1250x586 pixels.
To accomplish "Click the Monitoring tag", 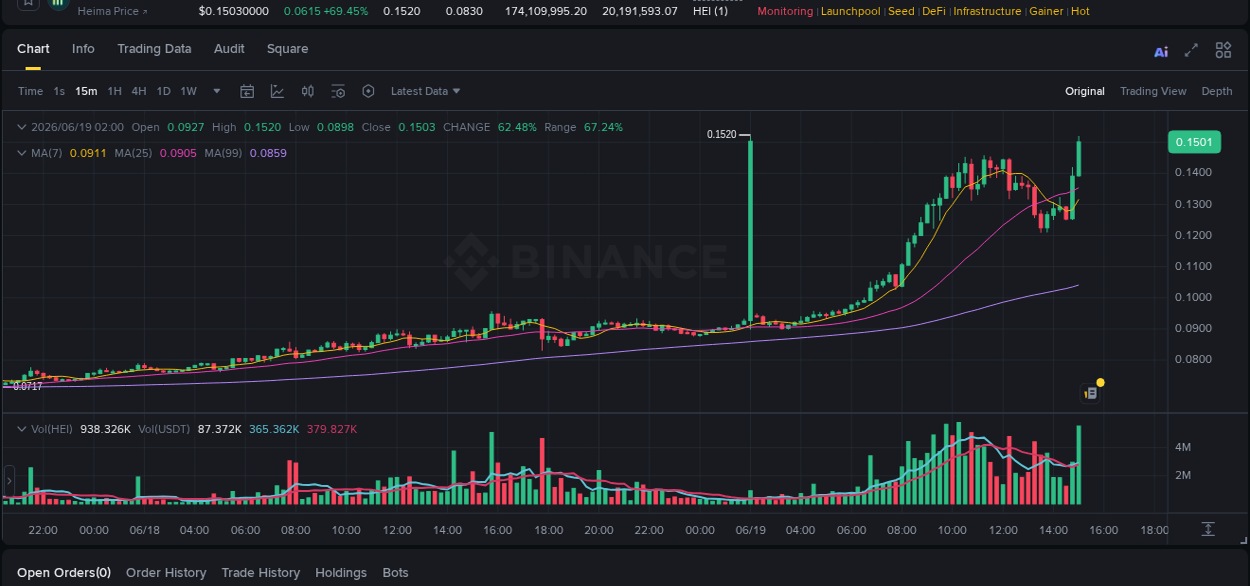I will tap(786, 11).
